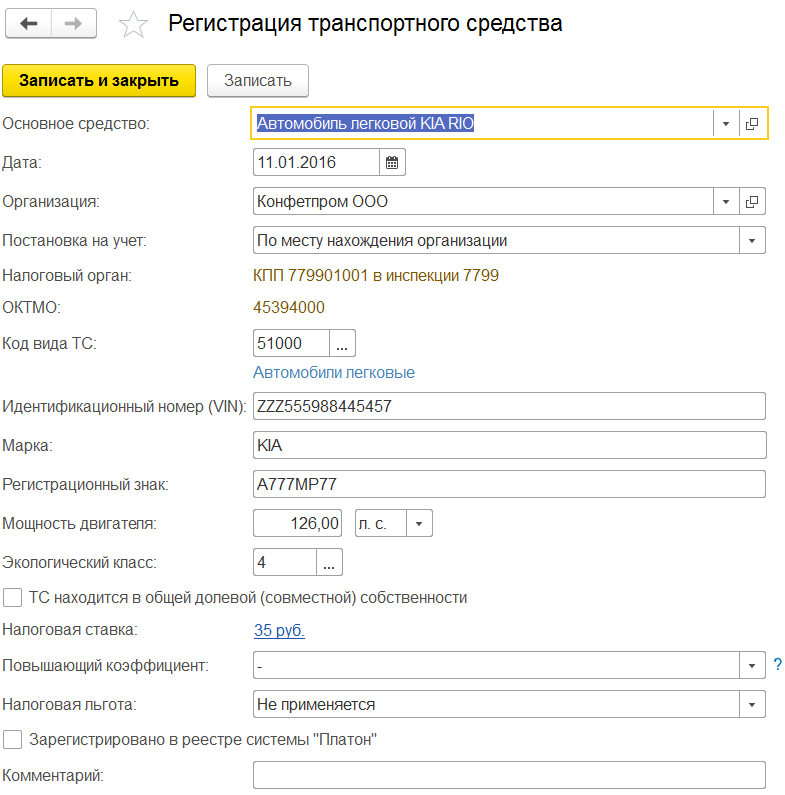Viewport: 785px width, 795px height.
Task: Click the forward arrow navigation button
Action: point(74,23)
